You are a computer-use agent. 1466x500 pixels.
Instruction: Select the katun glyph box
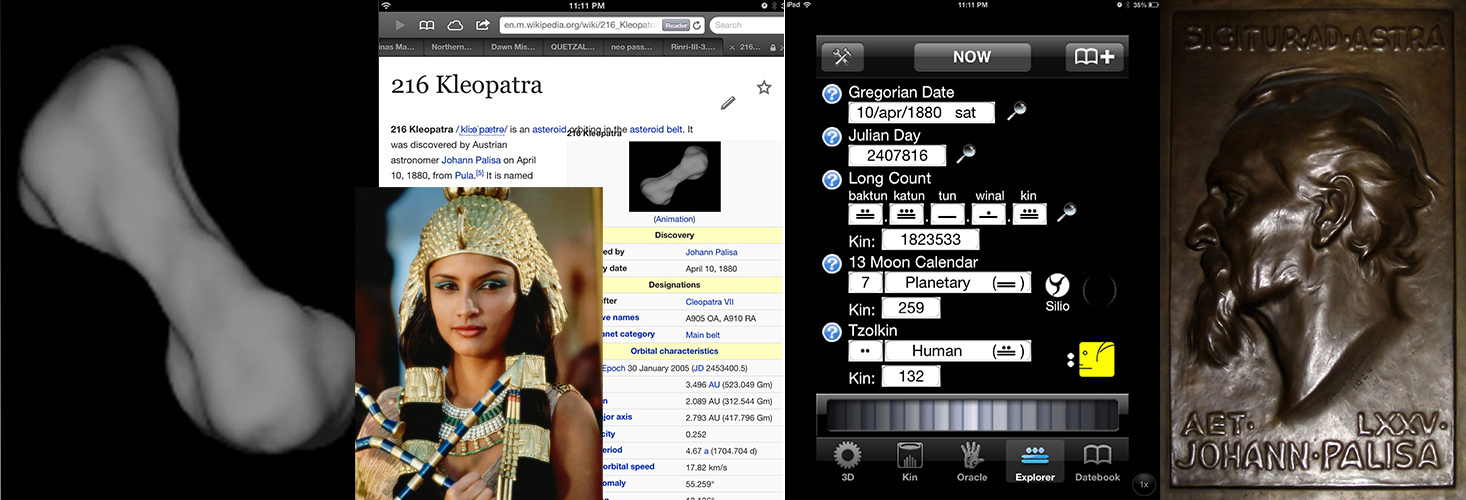906,214
